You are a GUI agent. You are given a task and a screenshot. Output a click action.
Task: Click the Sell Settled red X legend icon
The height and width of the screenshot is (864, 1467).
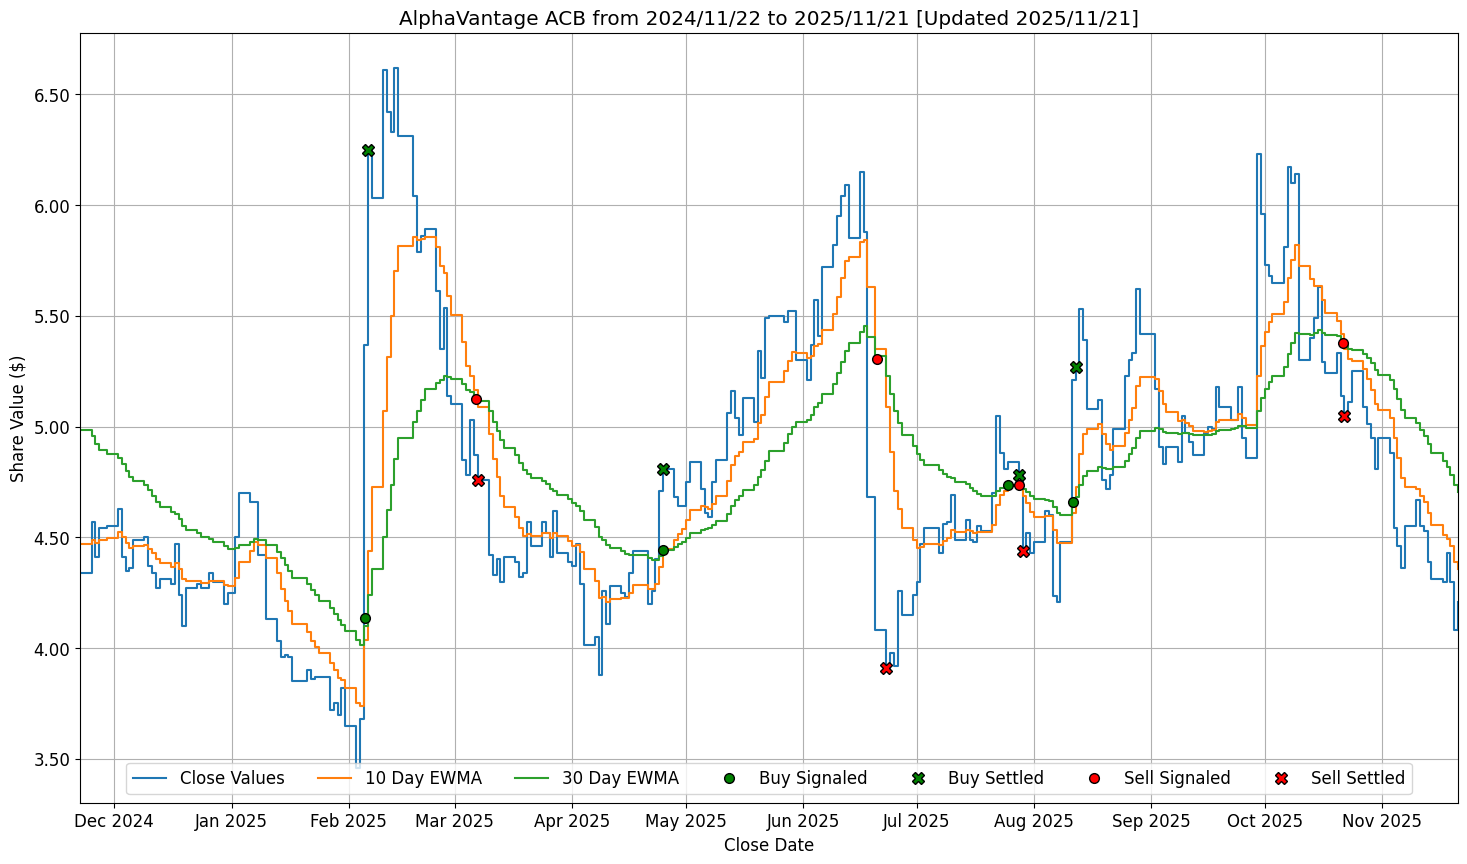tap(1281, 778)
